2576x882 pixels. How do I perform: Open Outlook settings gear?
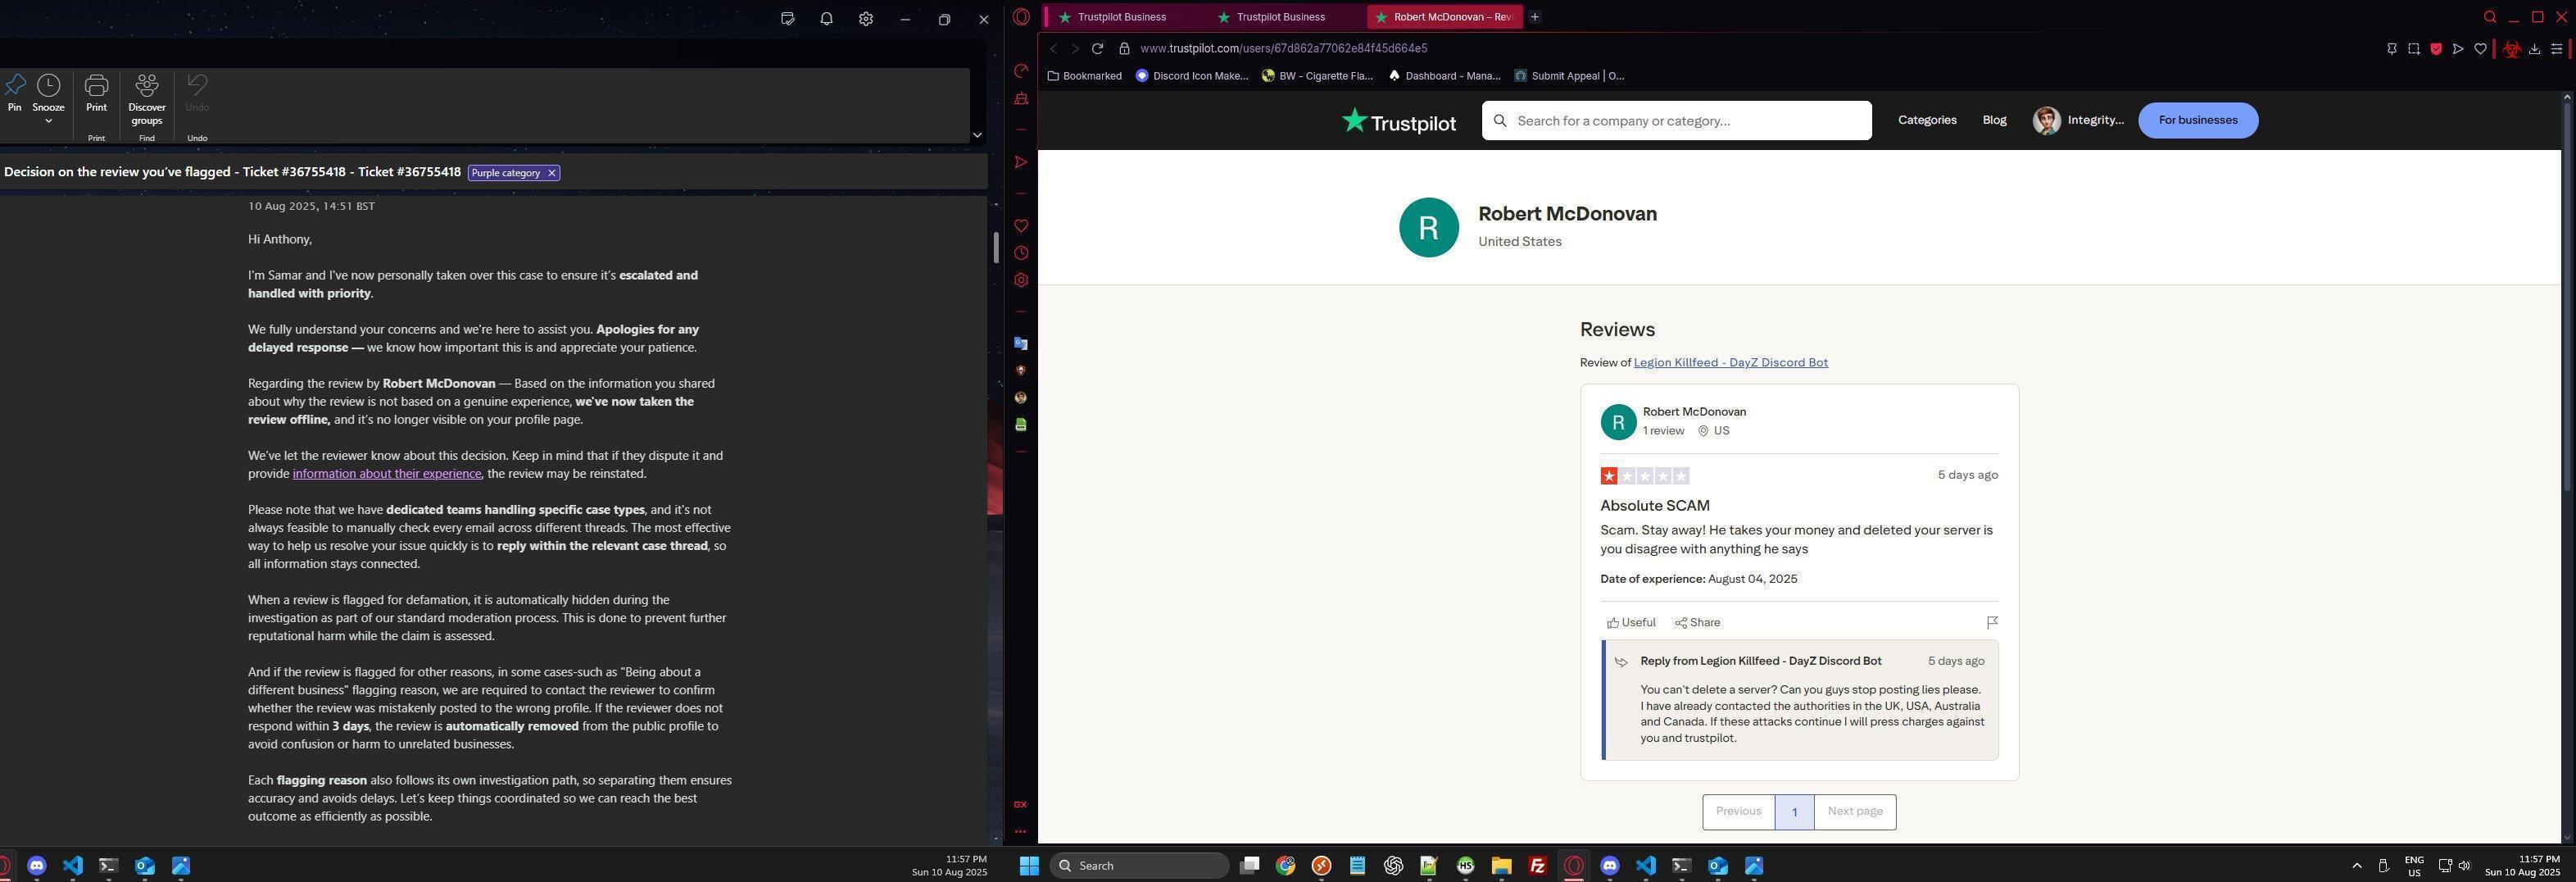[866, 19]
